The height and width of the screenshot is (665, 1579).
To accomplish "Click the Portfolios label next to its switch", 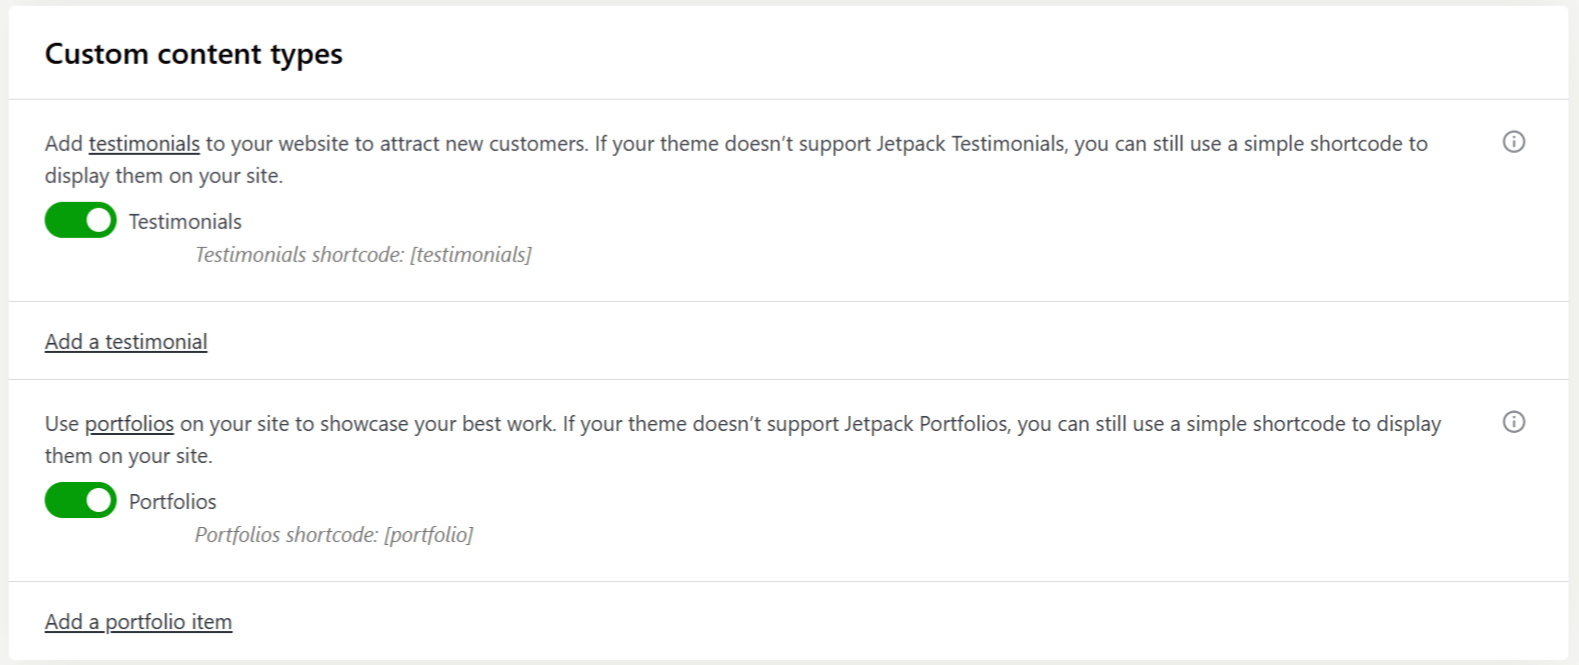I will click(172, 500).
